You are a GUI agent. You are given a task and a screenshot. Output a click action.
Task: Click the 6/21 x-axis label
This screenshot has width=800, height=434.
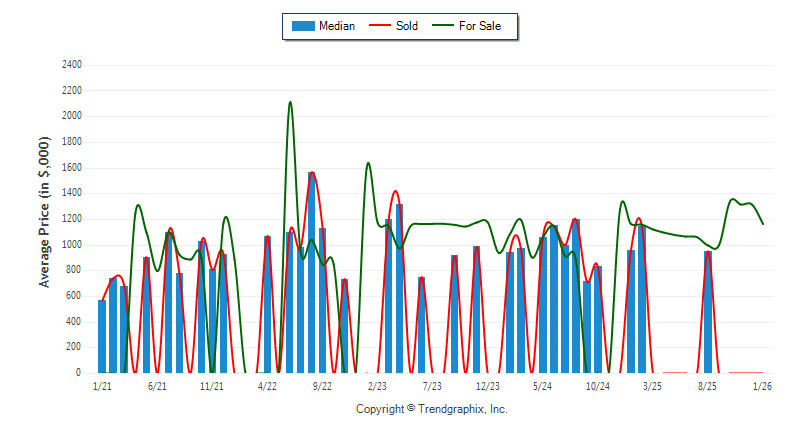pos(157,385)
